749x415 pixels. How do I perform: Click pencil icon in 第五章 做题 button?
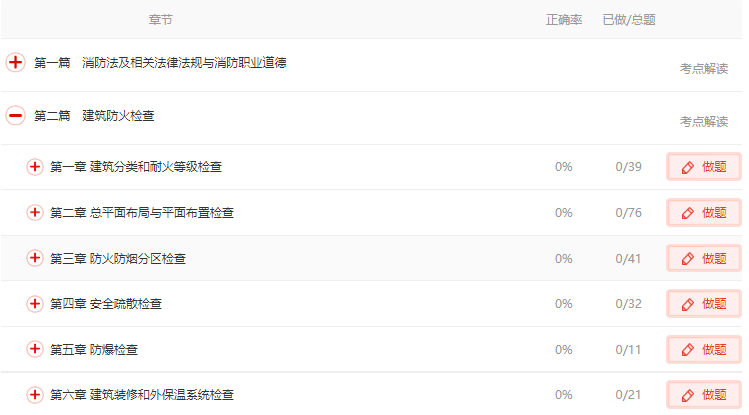687,350
